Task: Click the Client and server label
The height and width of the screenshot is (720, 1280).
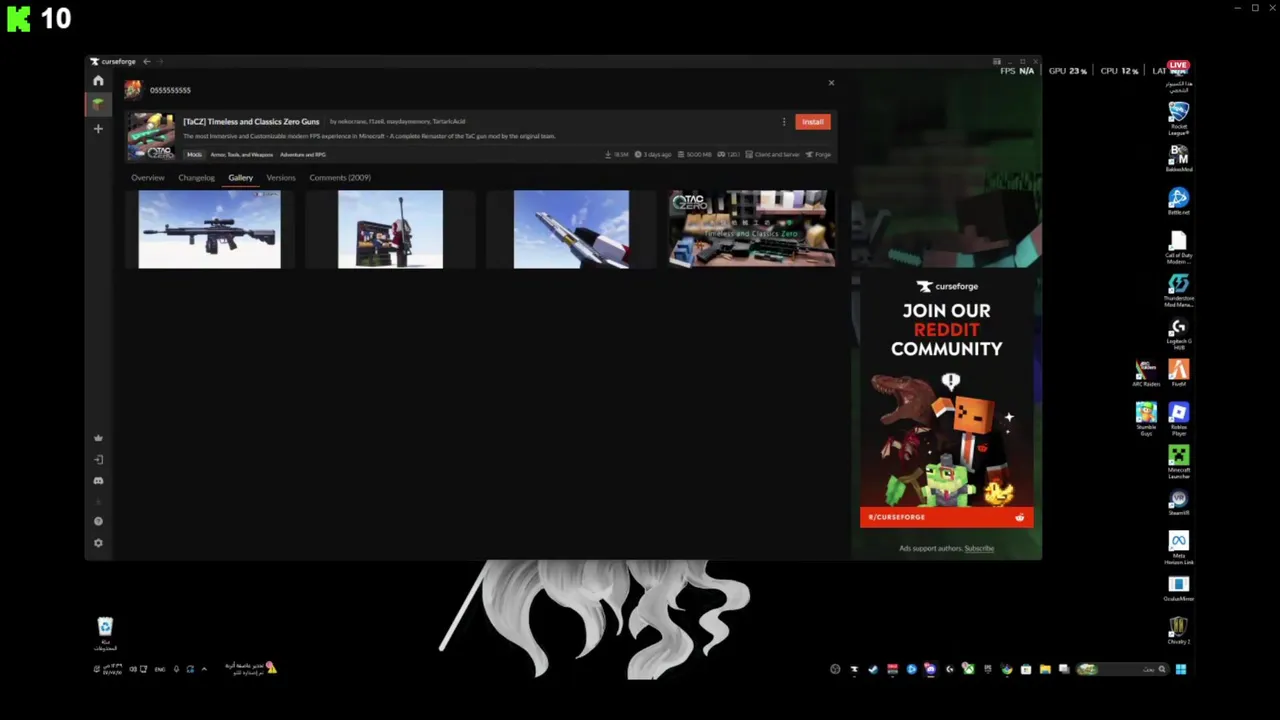Action: tap(773, 155)
